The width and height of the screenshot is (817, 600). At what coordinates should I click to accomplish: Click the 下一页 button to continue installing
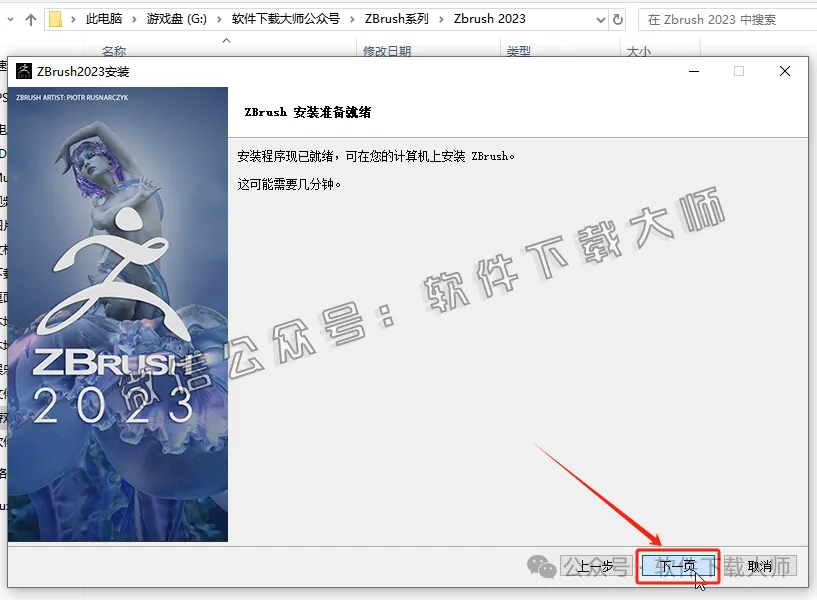[679, 564]
